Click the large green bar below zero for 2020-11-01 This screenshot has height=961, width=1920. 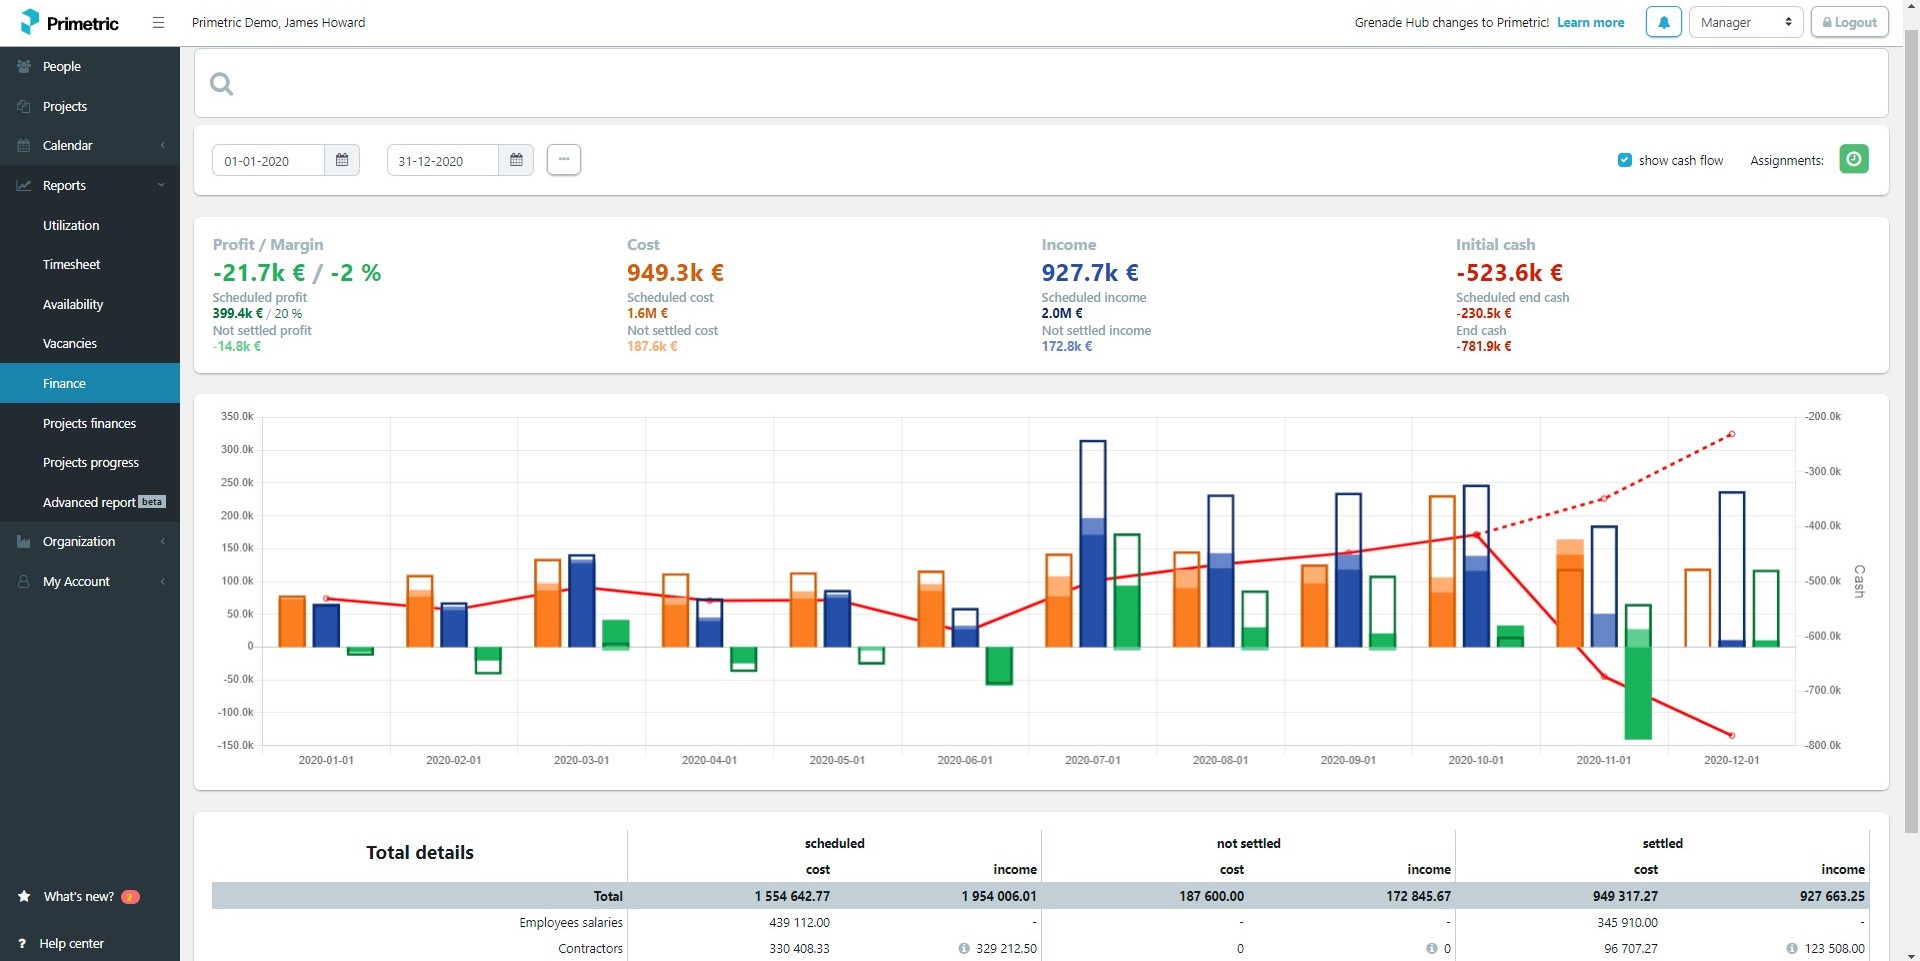tap(1638, 693)
